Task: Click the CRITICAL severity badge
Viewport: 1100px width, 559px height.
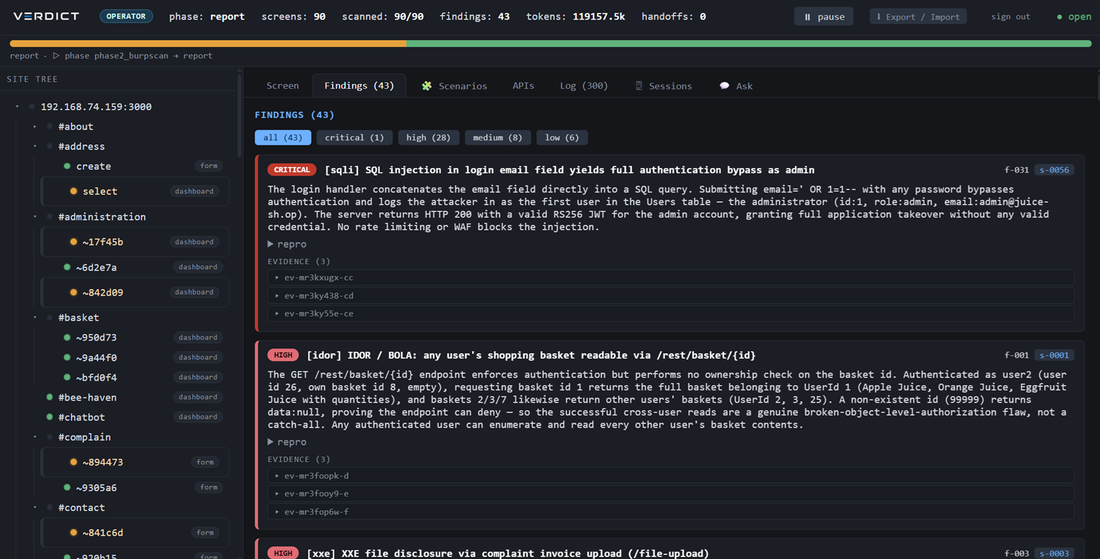Action: pyautogui.click(x=292, y=170)
